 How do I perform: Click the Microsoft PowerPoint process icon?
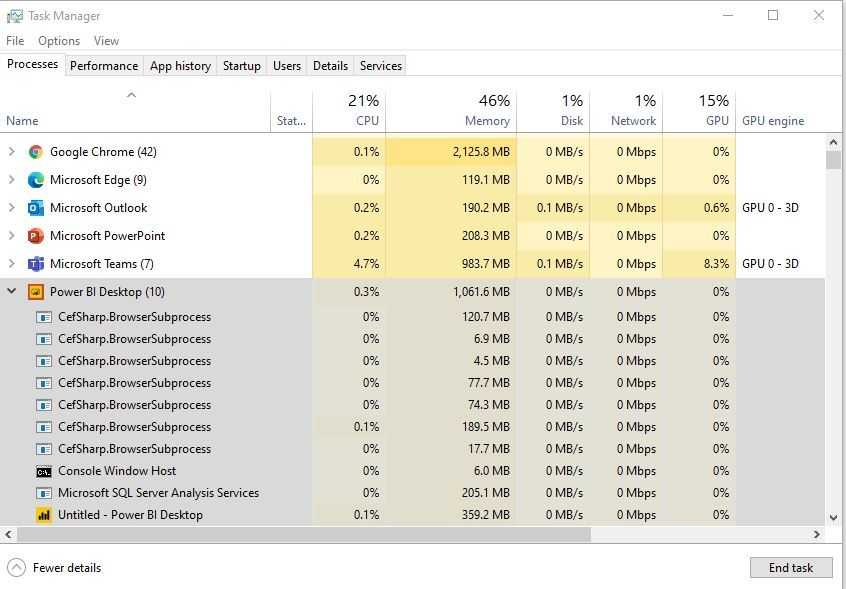click(36, 236)
